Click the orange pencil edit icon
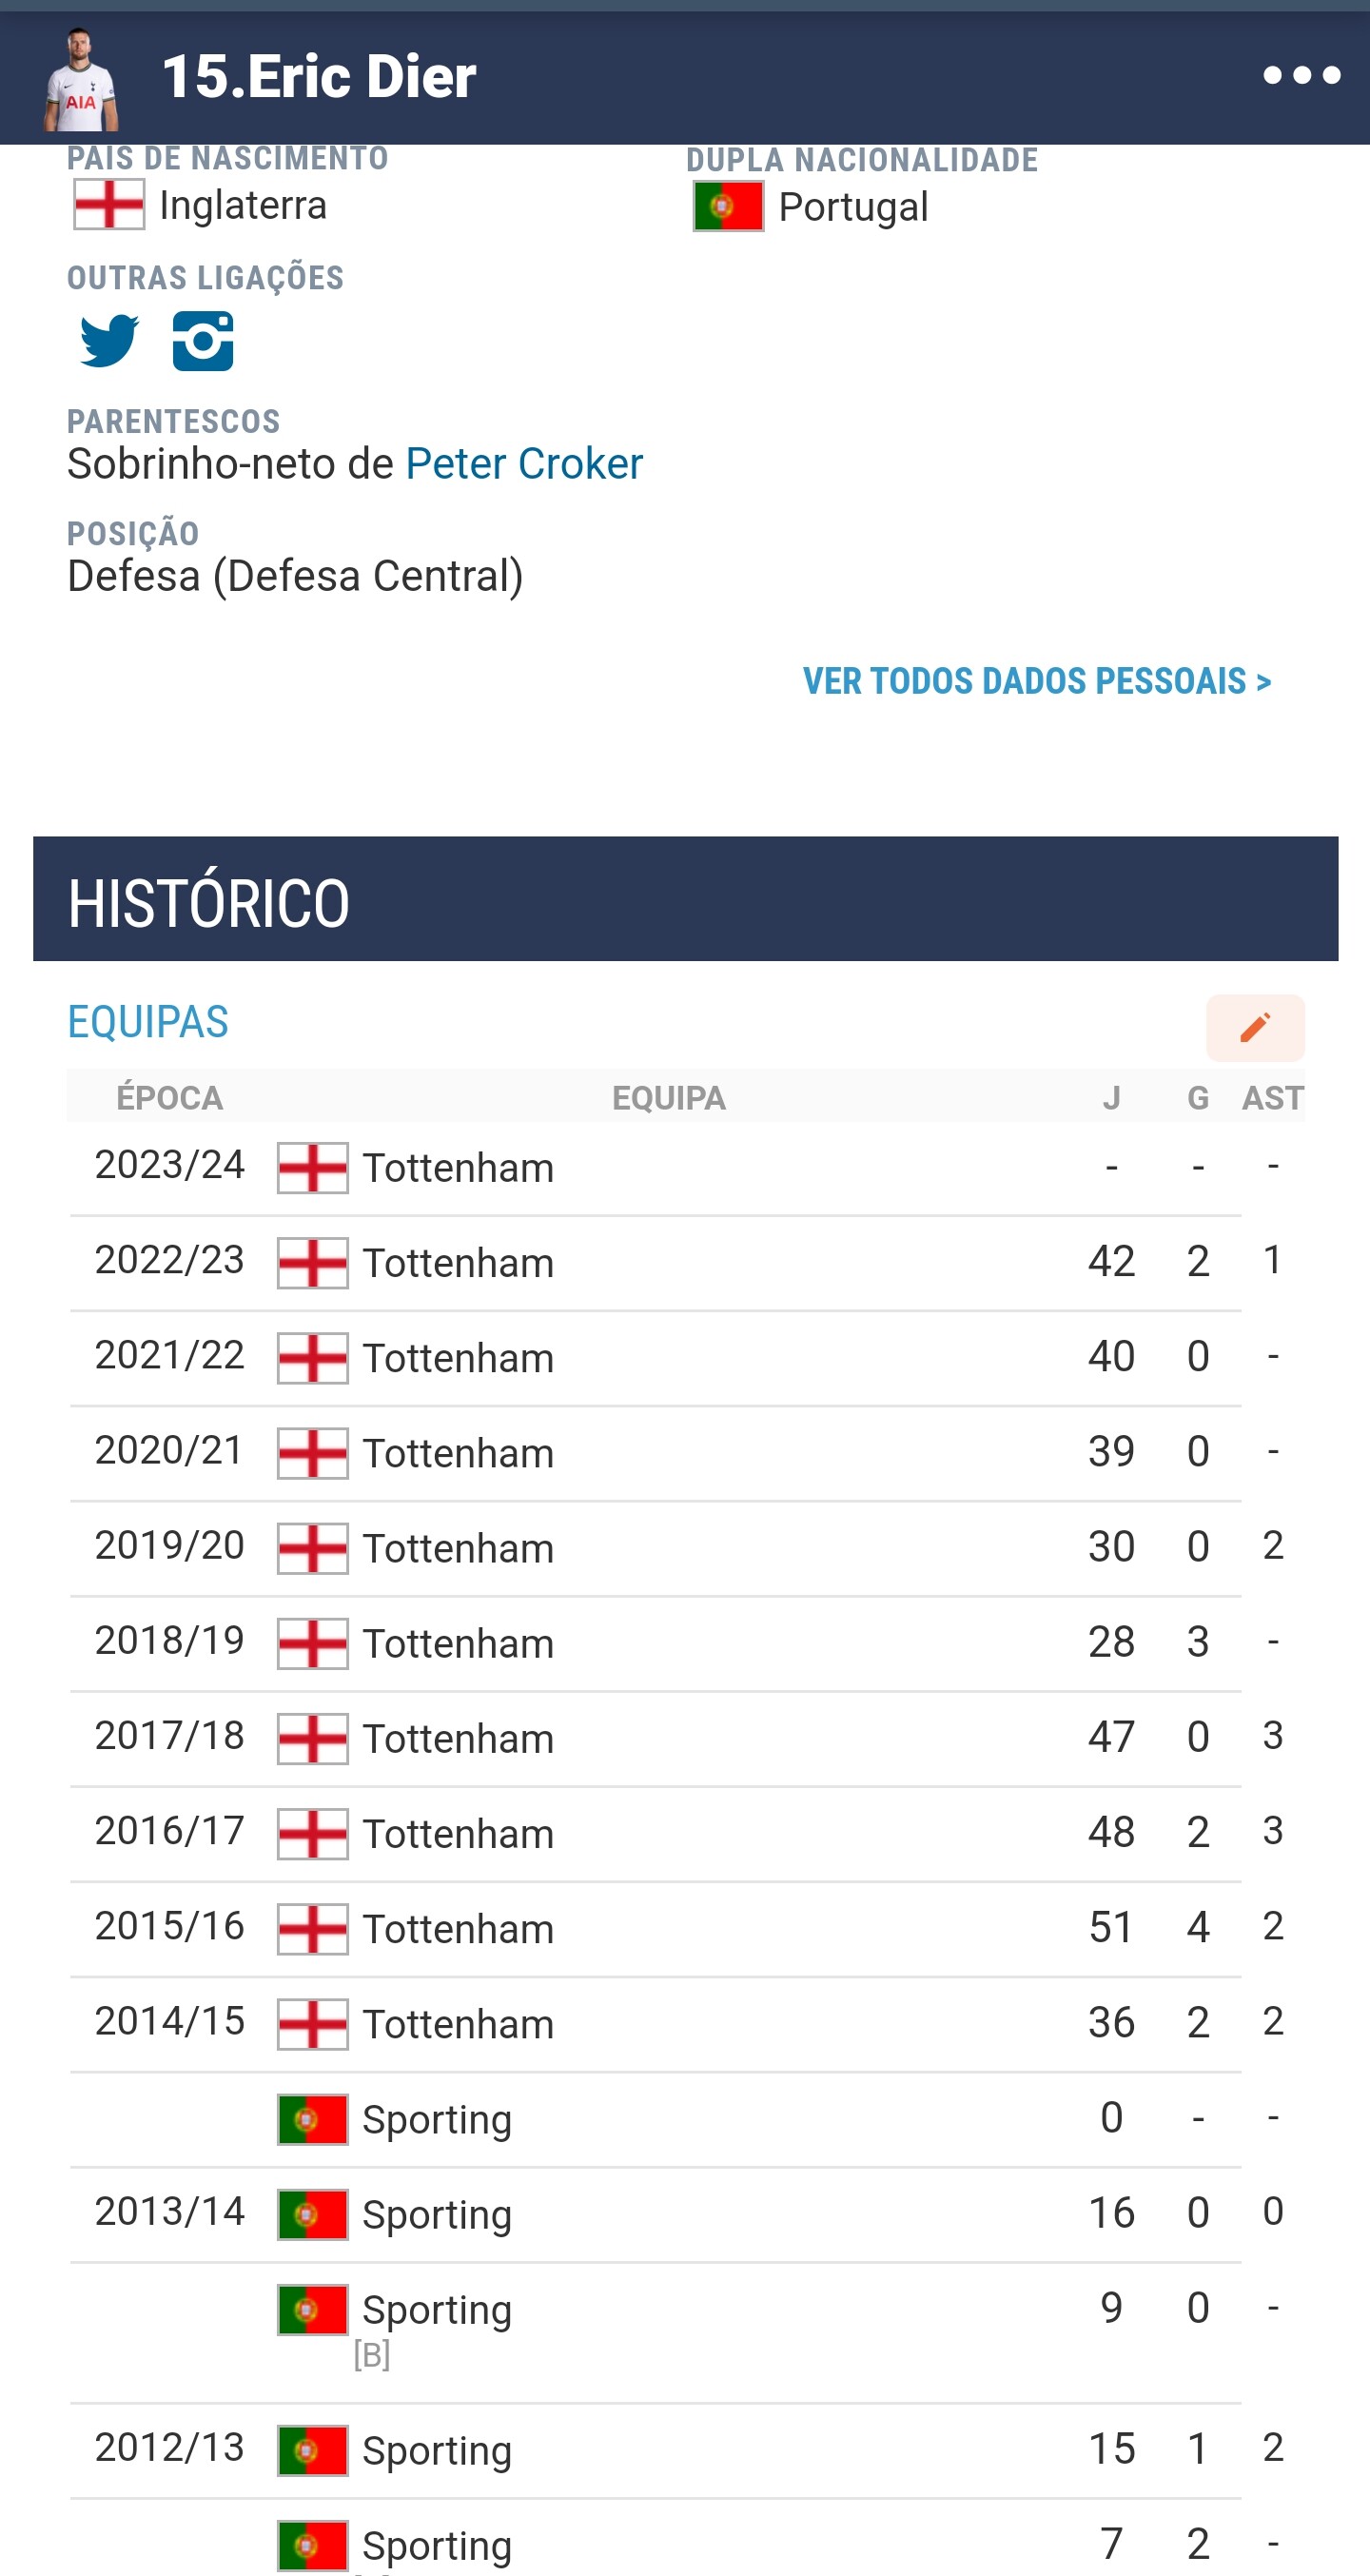Image resolution: width=1370 pixels, height=2576 pixels. click(1255, 1027)
